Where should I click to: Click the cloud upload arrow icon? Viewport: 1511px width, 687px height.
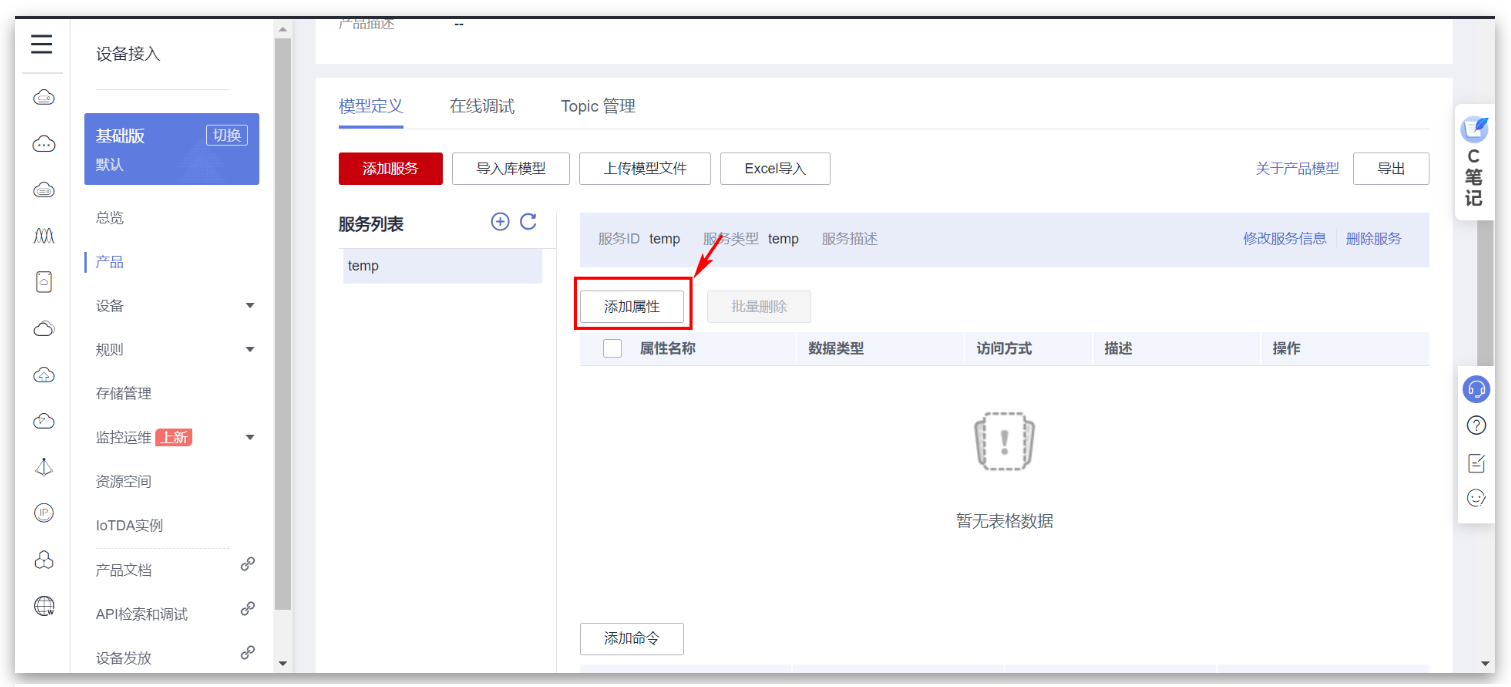(x=43, y=375)
